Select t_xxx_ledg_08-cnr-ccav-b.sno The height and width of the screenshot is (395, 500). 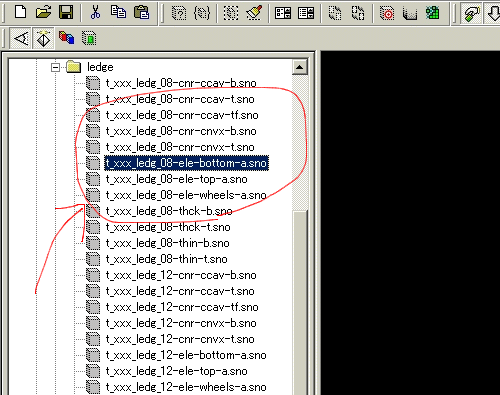coord(181,83)
